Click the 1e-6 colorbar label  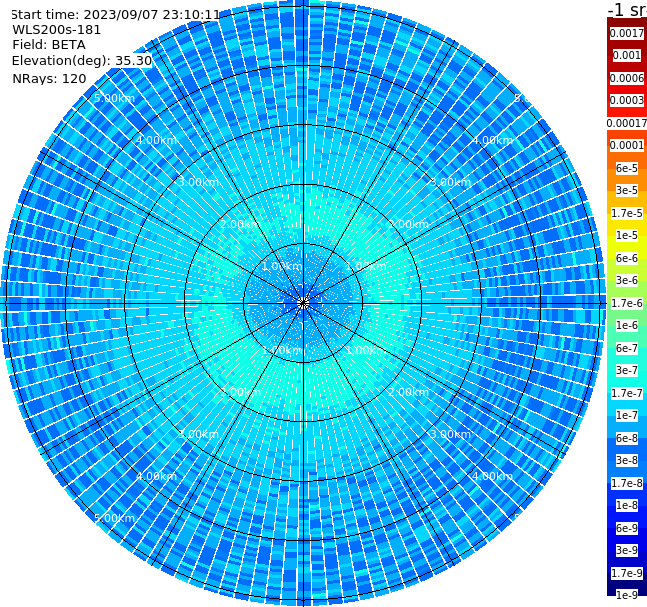626,325
